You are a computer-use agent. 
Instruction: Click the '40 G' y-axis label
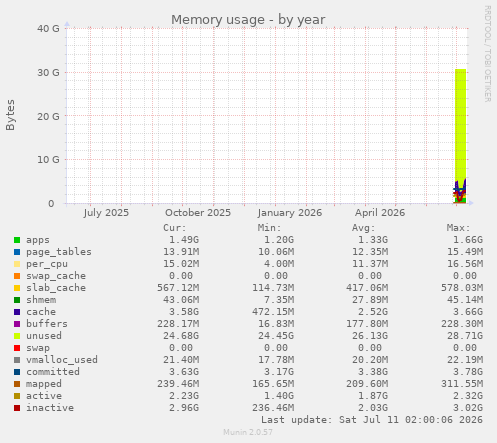[x=48, y=29]
